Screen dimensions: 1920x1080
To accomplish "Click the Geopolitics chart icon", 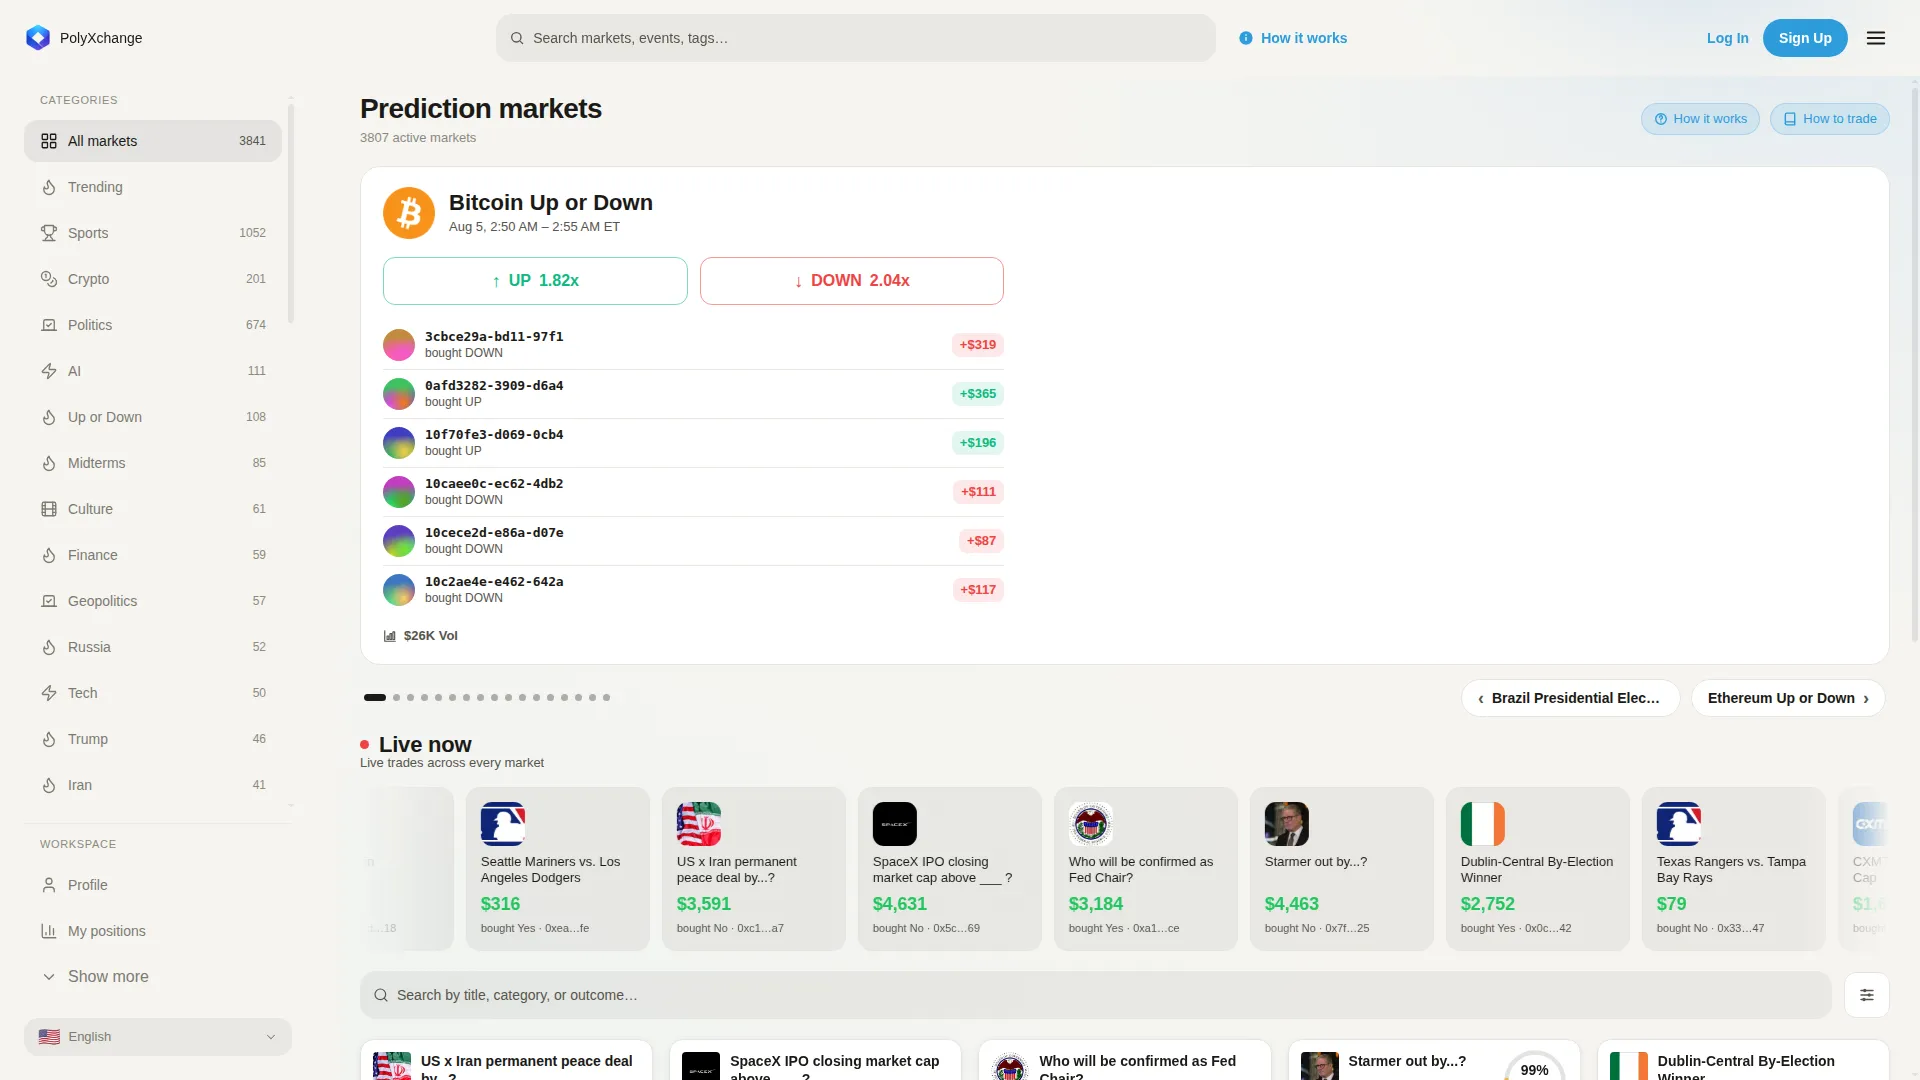I will click(49, 601).
